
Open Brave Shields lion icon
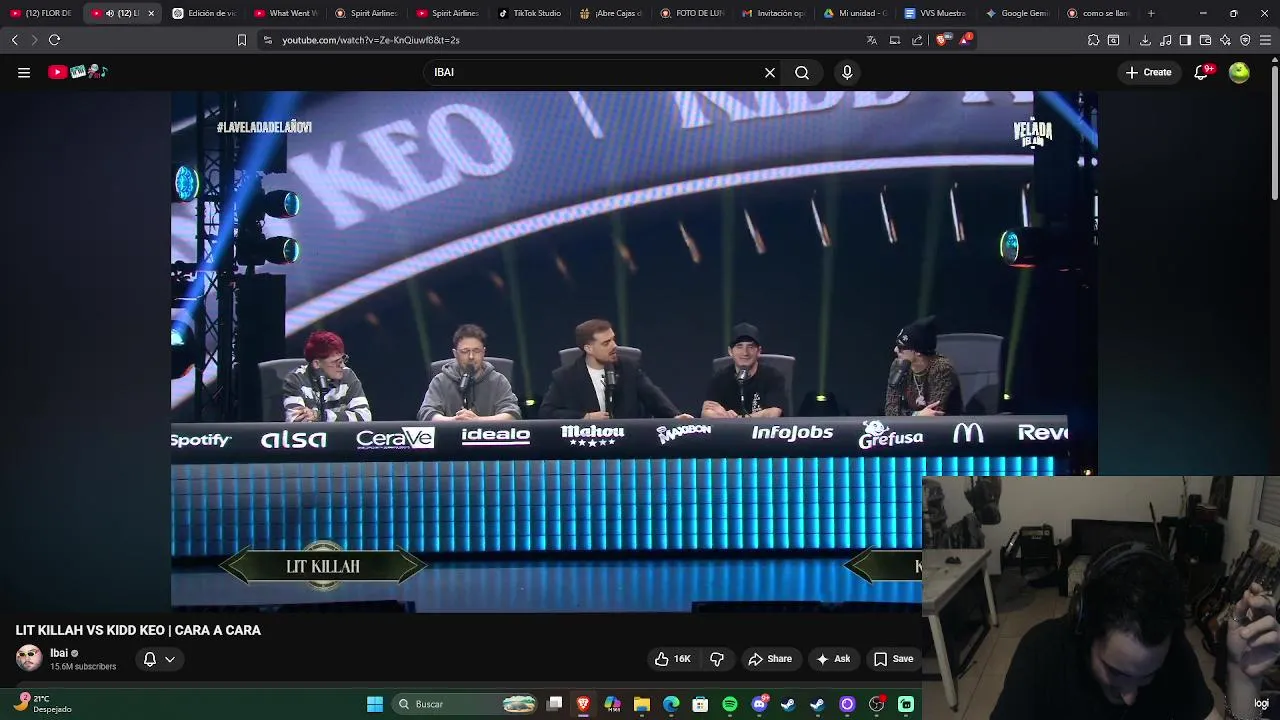coord(941,40)
